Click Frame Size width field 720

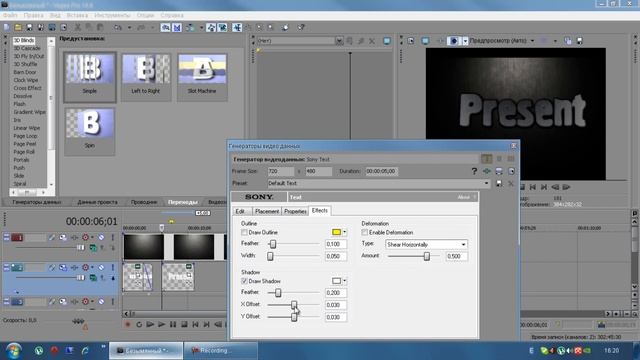click(x=280, y=171)
